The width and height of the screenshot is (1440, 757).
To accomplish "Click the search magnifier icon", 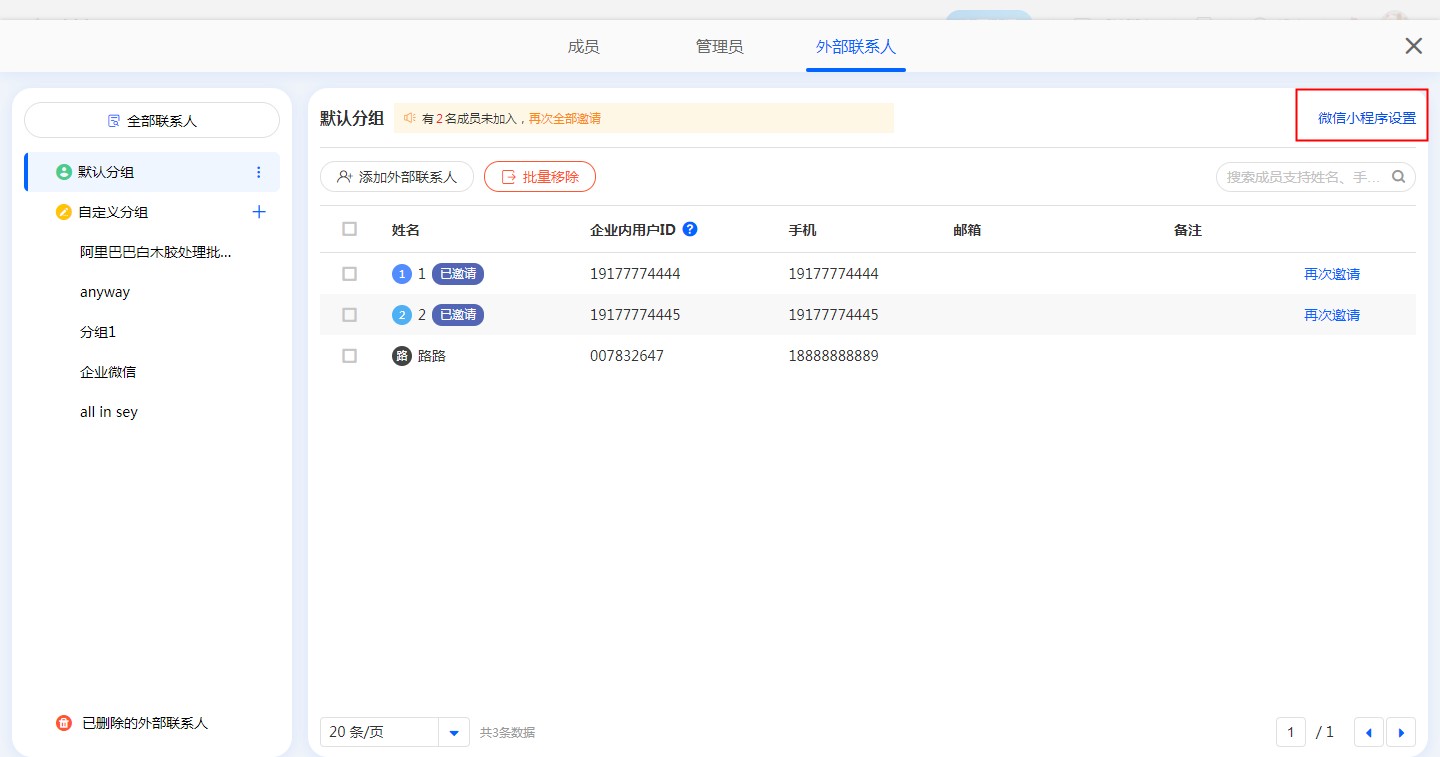I will 1399,177.
